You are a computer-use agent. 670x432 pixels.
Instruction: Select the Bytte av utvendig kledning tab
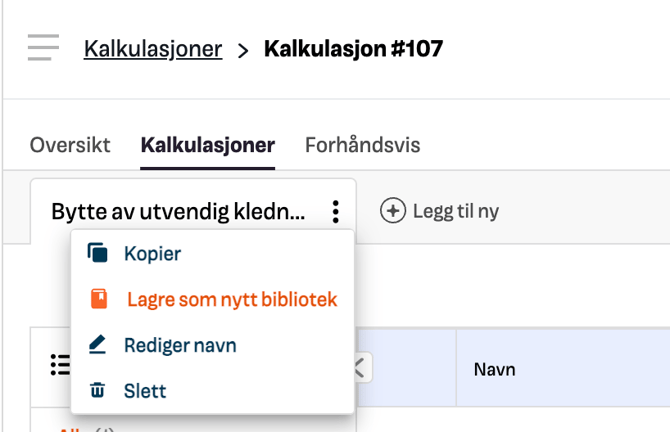(x=178, y=211)
